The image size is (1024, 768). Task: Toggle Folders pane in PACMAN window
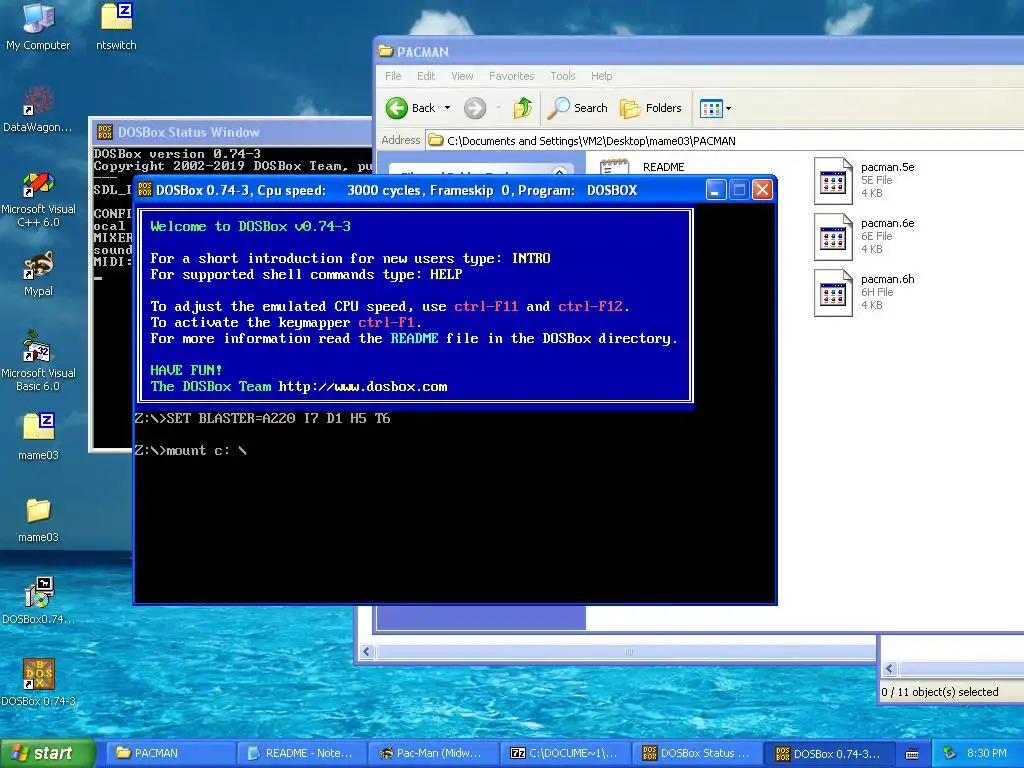point(650,108)
